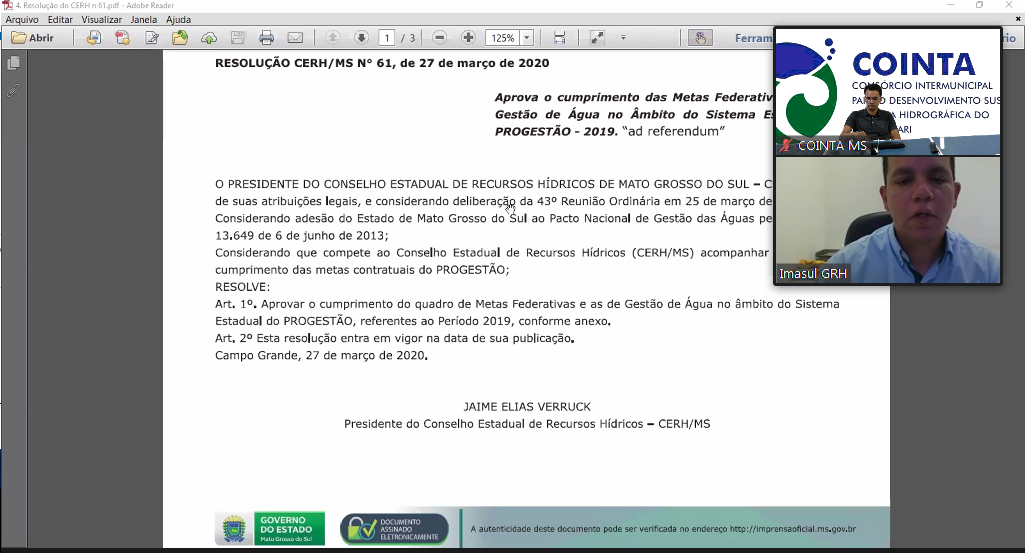Viewport: 1025px width, 553px height.
Task: Open the Ajuda menu
Action: (x=178, y=19)
